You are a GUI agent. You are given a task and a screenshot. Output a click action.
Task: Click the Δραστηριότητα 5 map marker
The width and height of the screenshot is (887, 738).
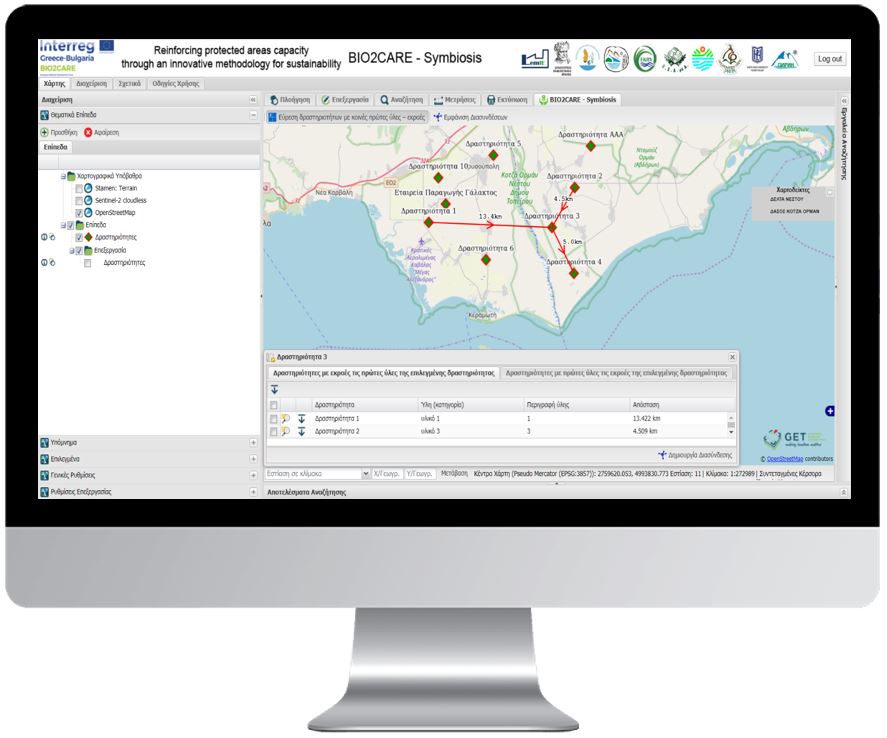coord(493,155)
